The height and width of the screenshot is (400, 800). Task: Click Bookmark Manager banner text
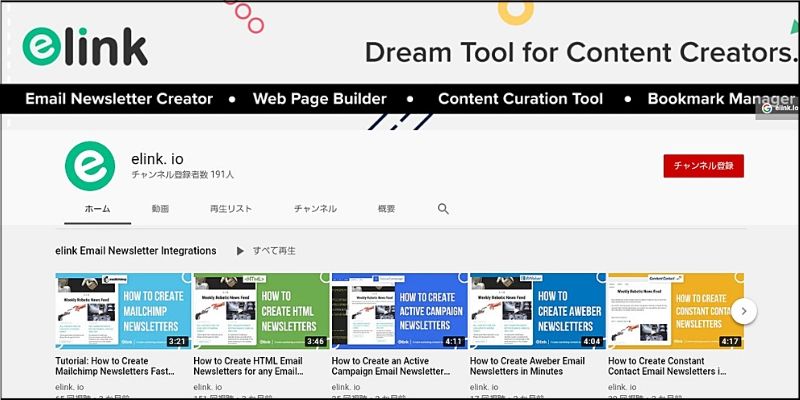pos(721,99)
